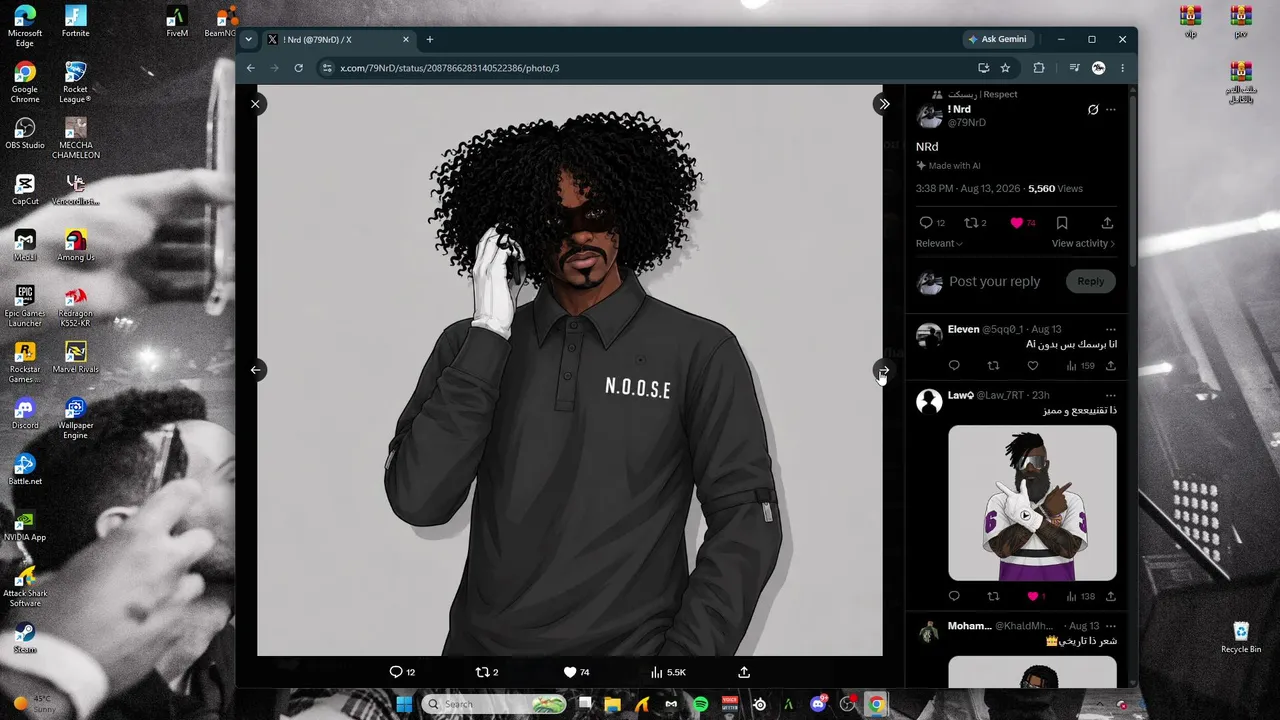Screen dimensions: 1280x720
Task: Click the Made with AI label
Action: 948,166
